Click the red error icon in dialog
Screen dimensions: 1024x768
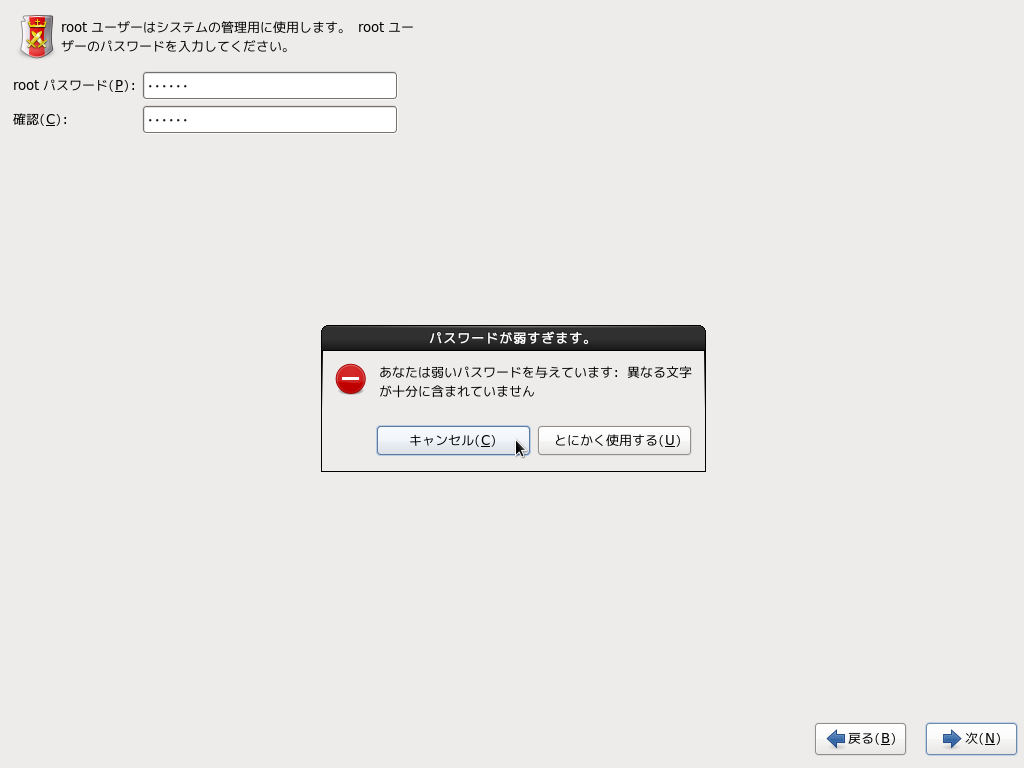pyautogui.click(x=350, y=379)
